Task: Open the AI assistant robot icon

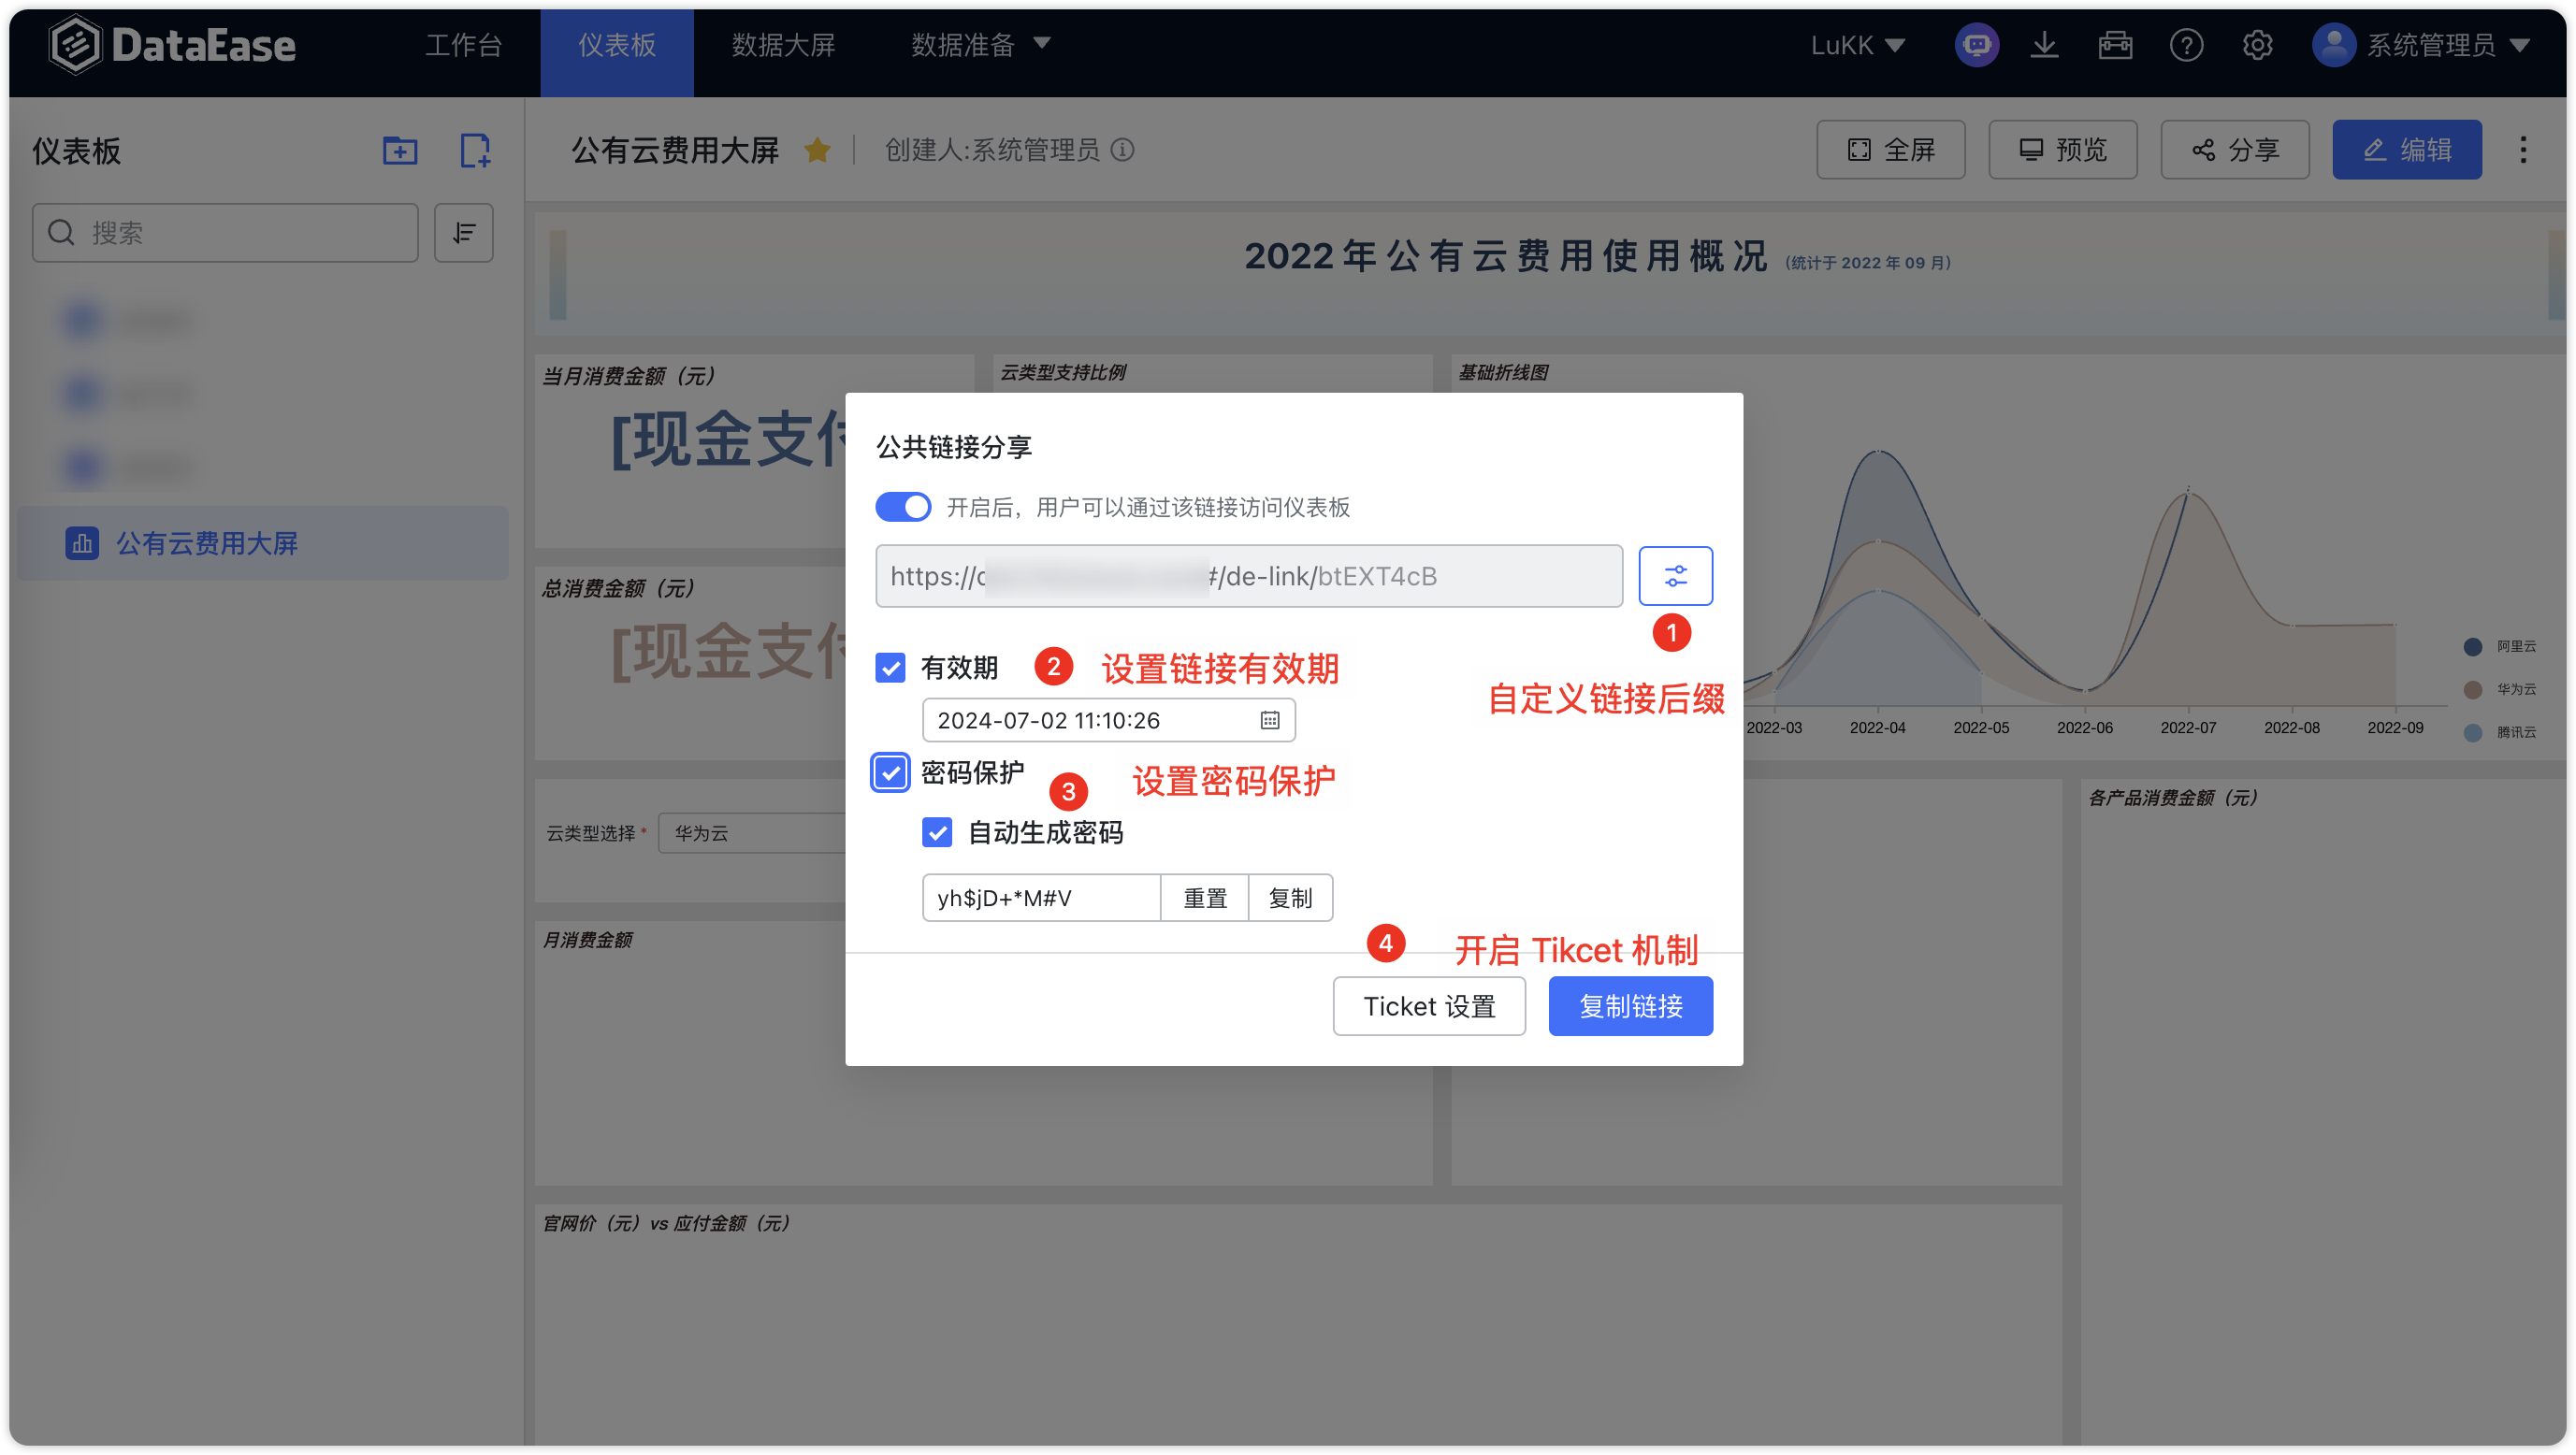Action: [1976, 45]
